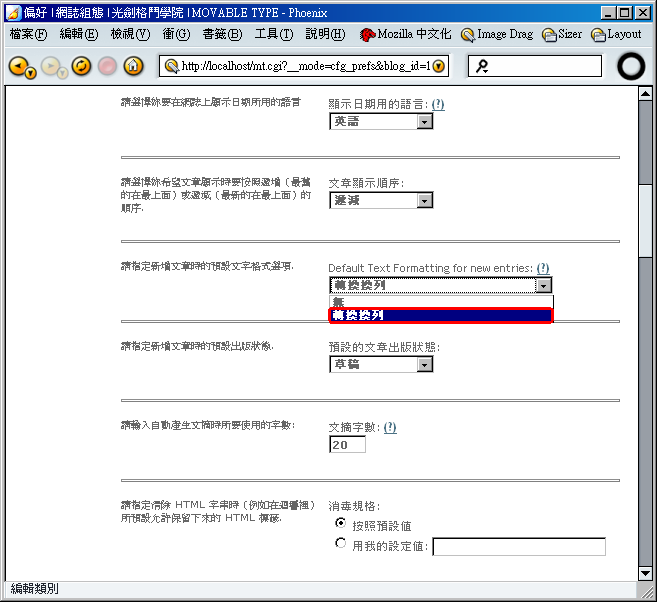Click the Layout bookmark folder
This screenshot has height=602, width=657.
[x=616, y=34]
